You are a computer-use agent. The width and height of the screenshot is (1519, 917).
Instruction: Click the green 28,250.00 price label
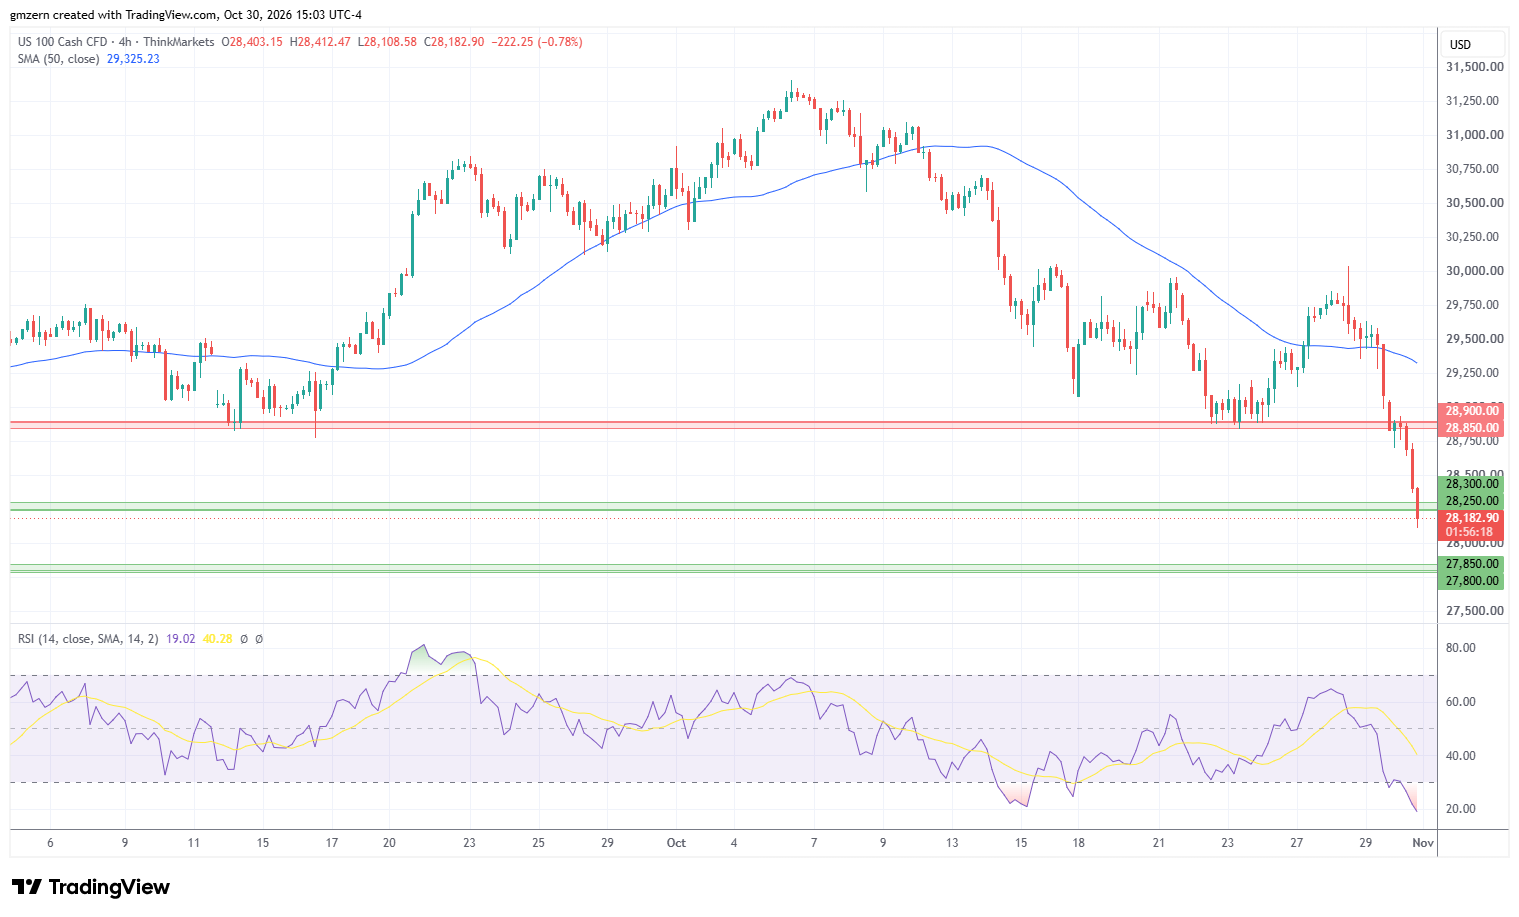pyautogui.click(x=1471, y=501)
